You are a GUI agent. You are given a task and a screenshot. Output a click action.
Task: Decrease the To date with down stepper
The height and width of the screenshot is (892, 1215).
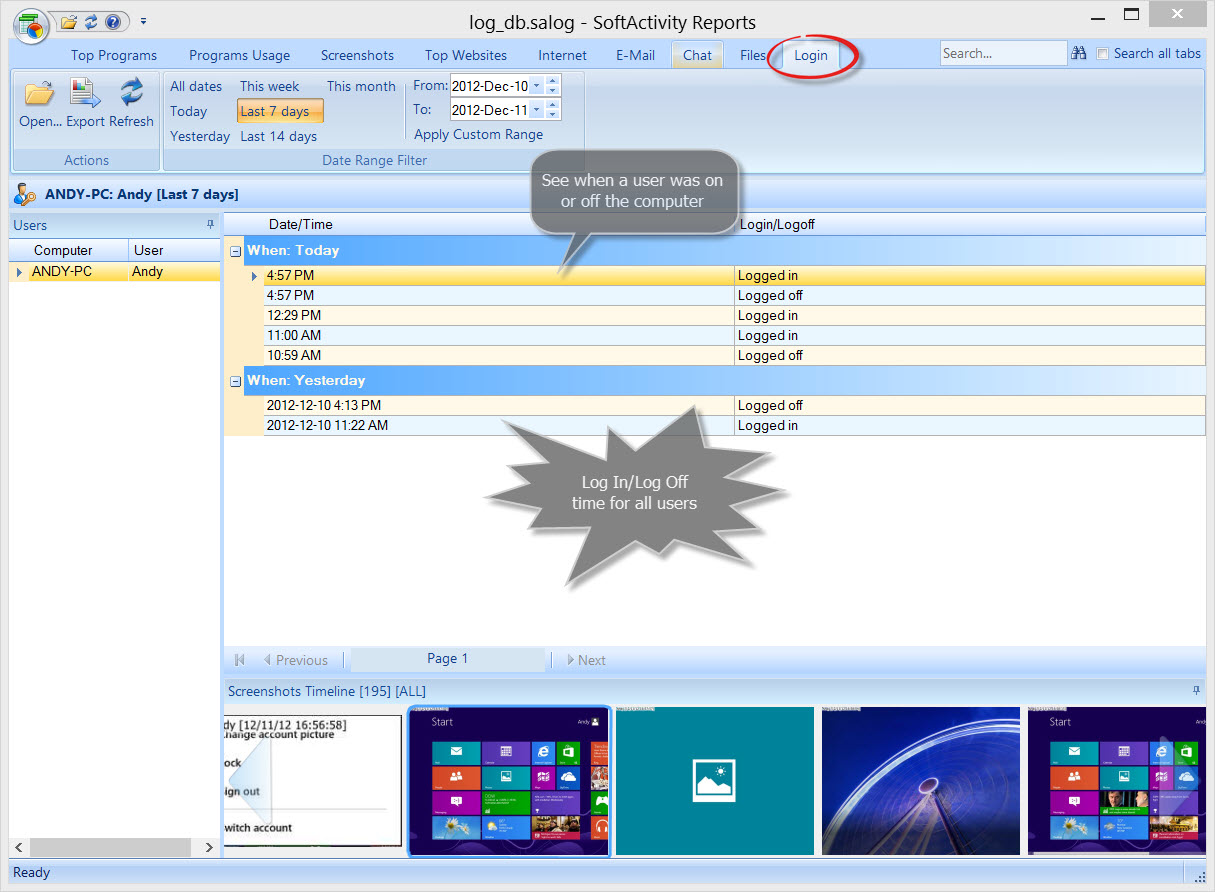pos(553,115)
